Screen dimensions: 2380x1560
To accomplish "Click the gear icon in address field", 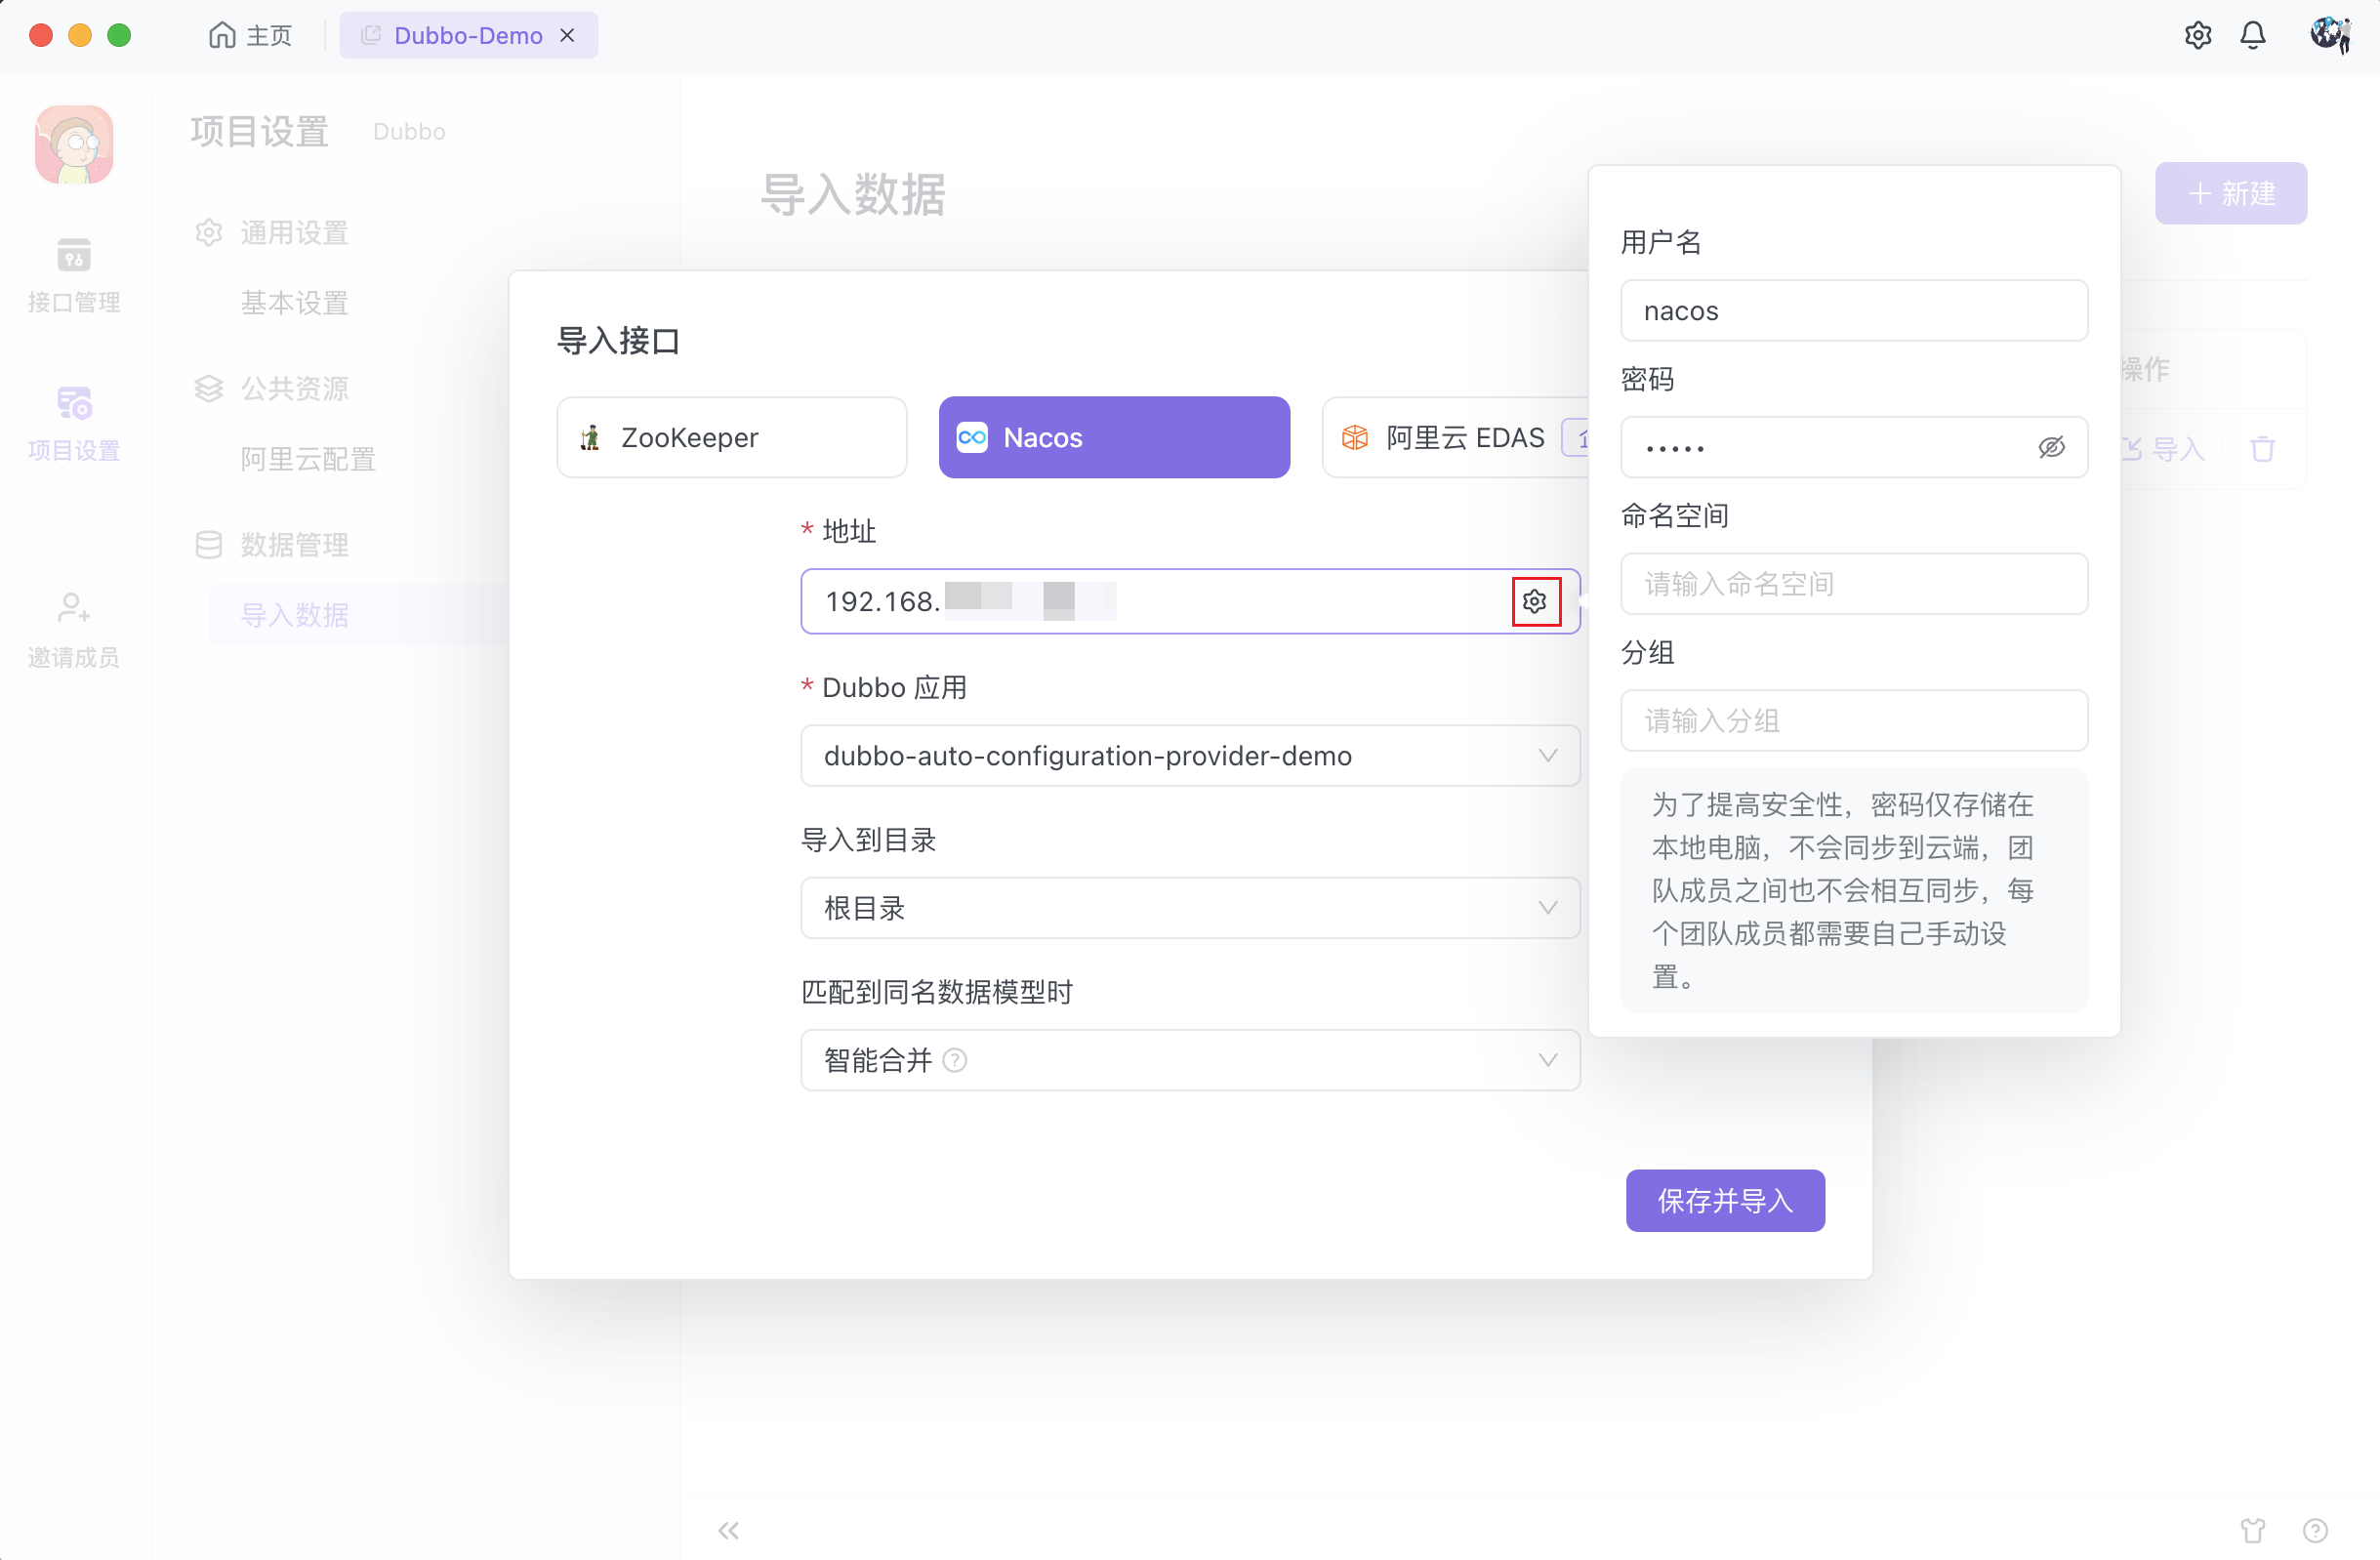I will pyautogui.click(x=1535, y=601).
